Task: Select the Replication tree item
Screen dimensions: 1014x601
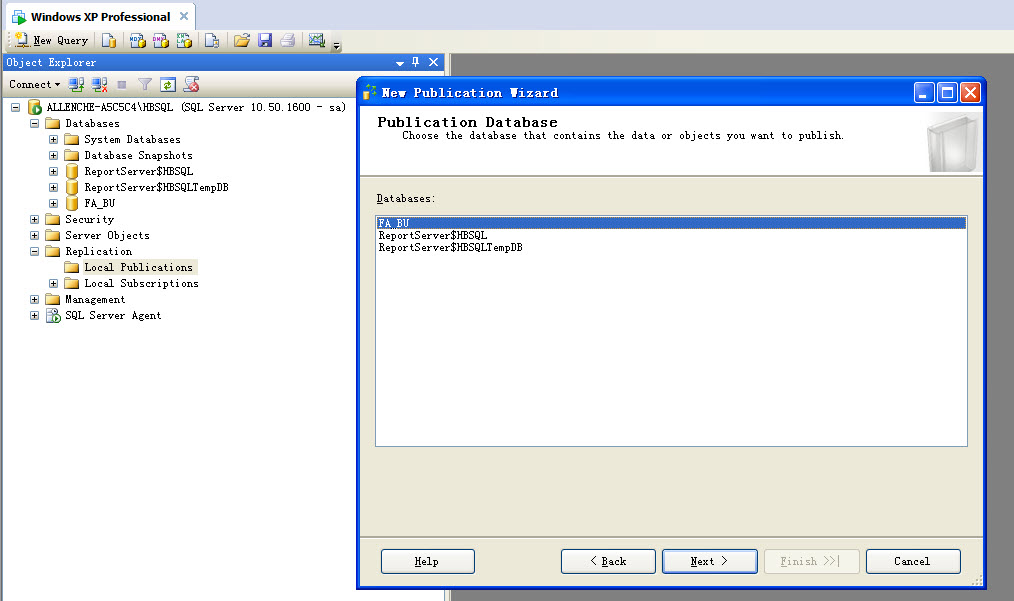Action: [x=98, y=252]
